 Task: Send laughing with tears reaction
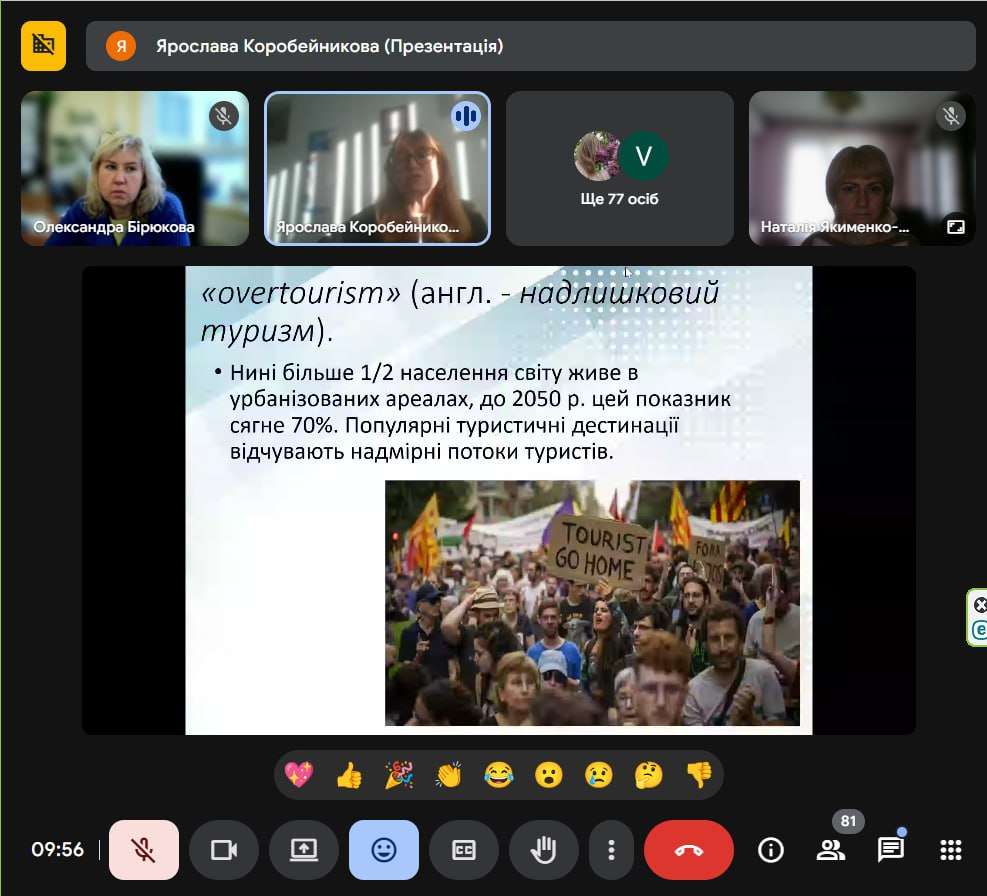[499, 774]
